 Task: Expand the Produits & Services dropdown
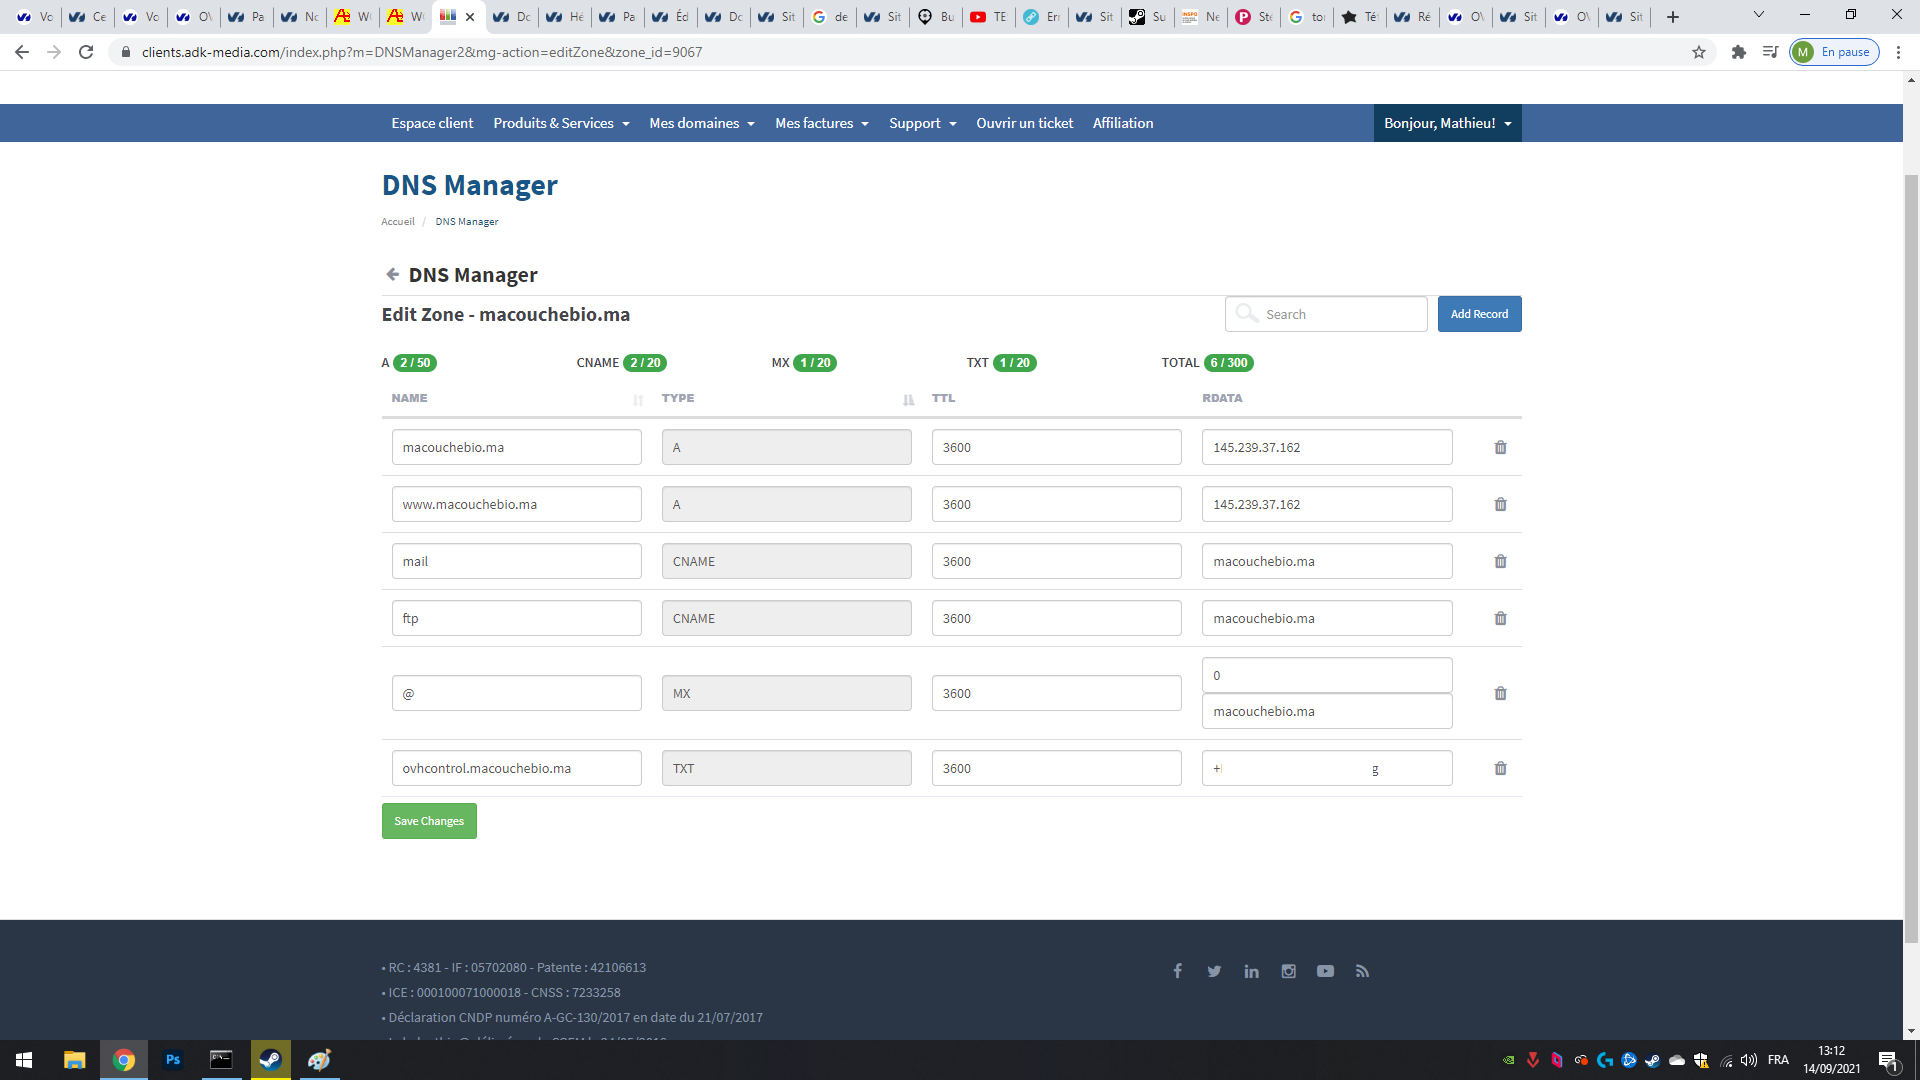561,123
